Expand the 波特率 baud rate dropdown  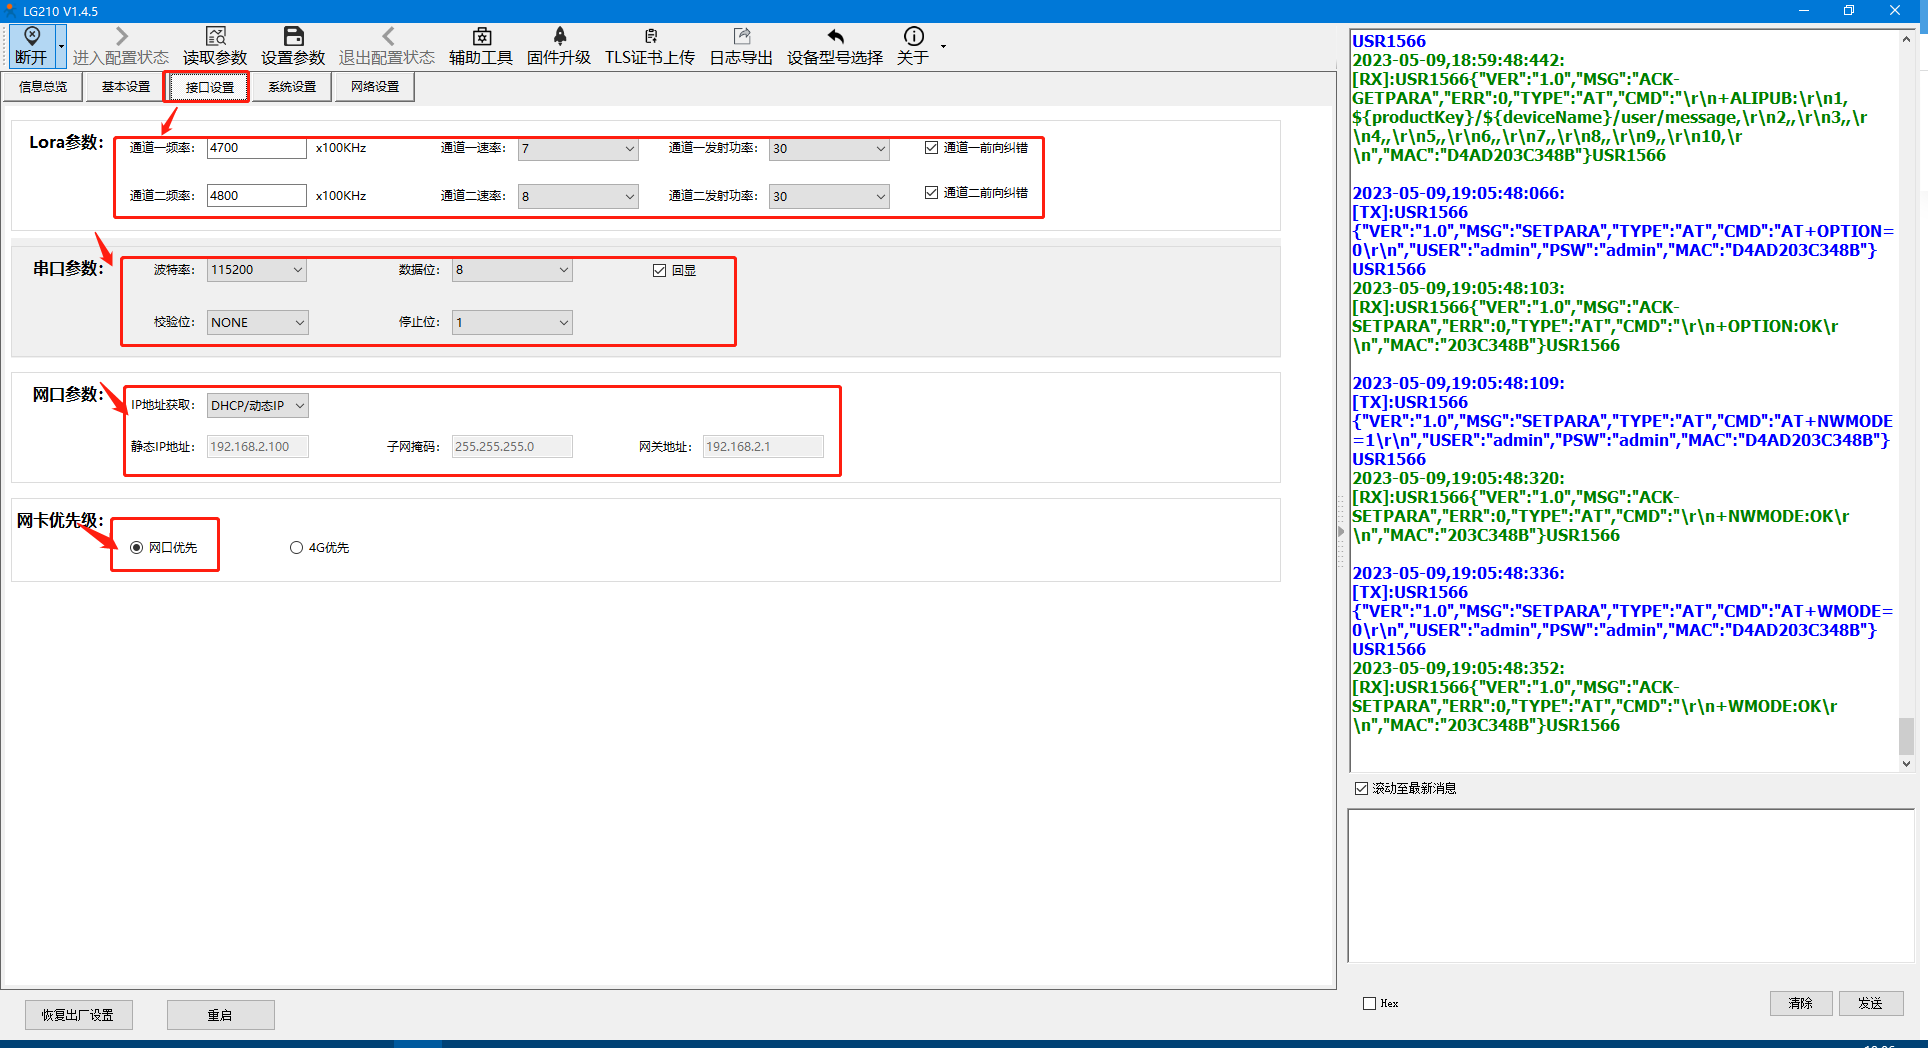[x=297, y=270]
